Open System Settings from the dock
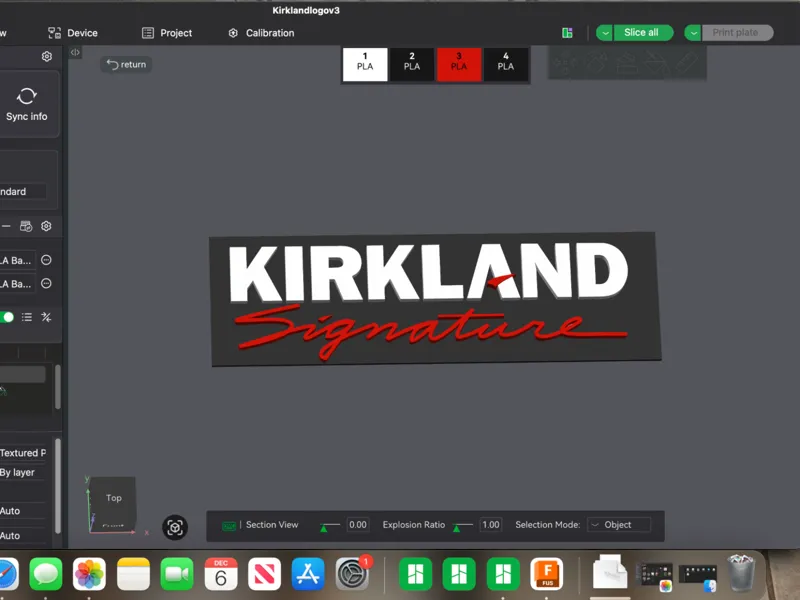 click(x=352, y=574)
